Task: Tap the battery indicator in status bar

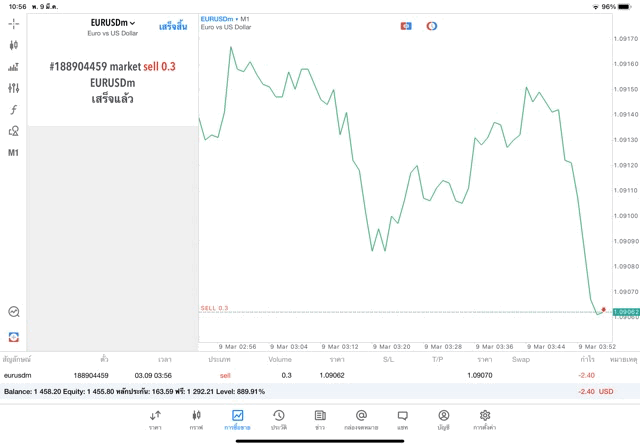Action: [624, 7]
